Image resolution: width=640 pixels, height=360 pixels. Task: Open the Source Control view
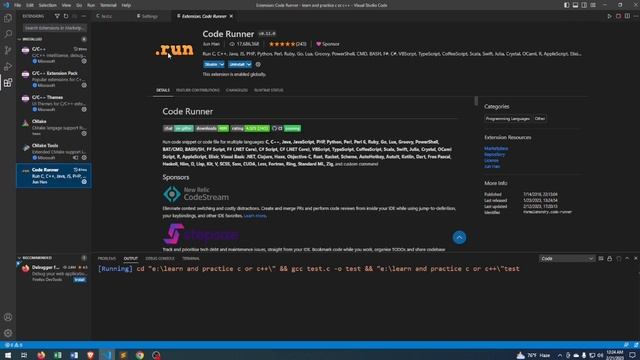(x=8, y=50)
